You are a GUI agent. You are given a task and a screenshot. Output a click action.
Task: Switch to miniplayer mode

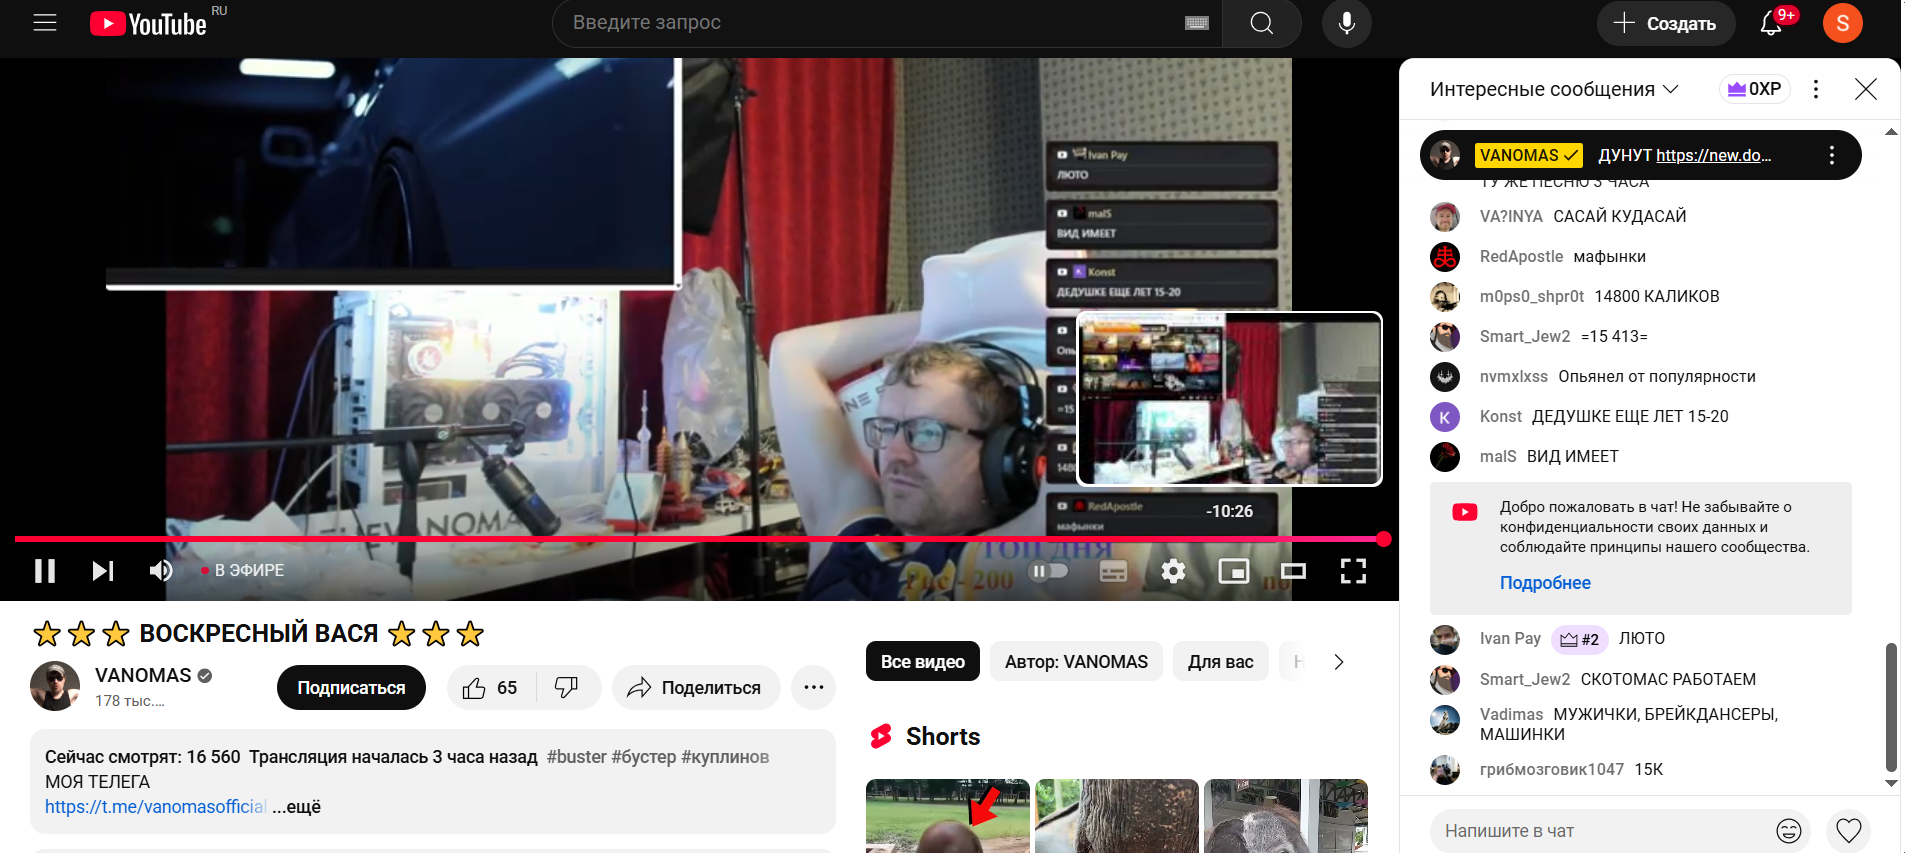[x=1234, y=571]
